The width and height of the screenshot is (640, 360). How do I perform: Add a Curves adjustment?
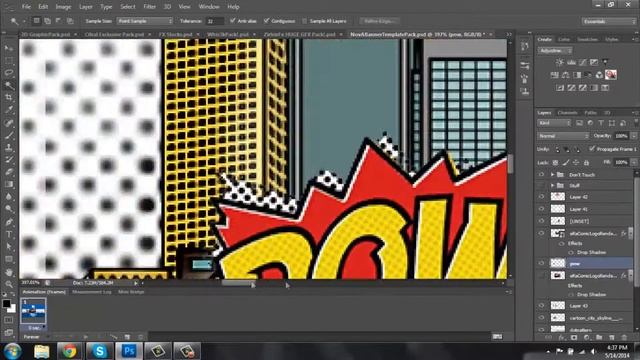(x=582, y=62)
